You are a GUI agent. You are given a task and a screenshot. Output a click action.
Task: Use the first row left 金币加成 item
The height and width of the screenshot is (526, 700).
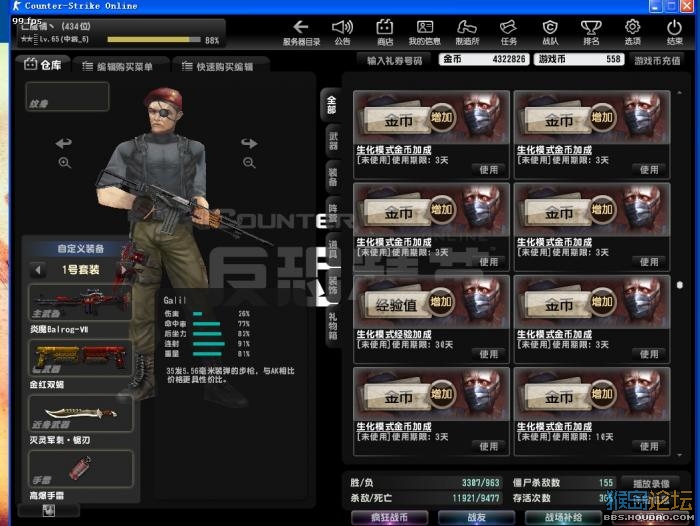pyautogui.click(x=489, y=170)
